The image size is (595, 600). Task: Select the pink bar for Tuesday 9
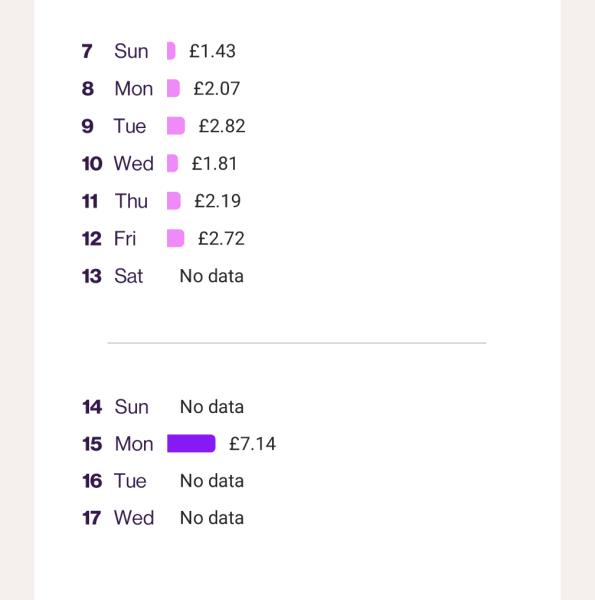click(176, 126)
